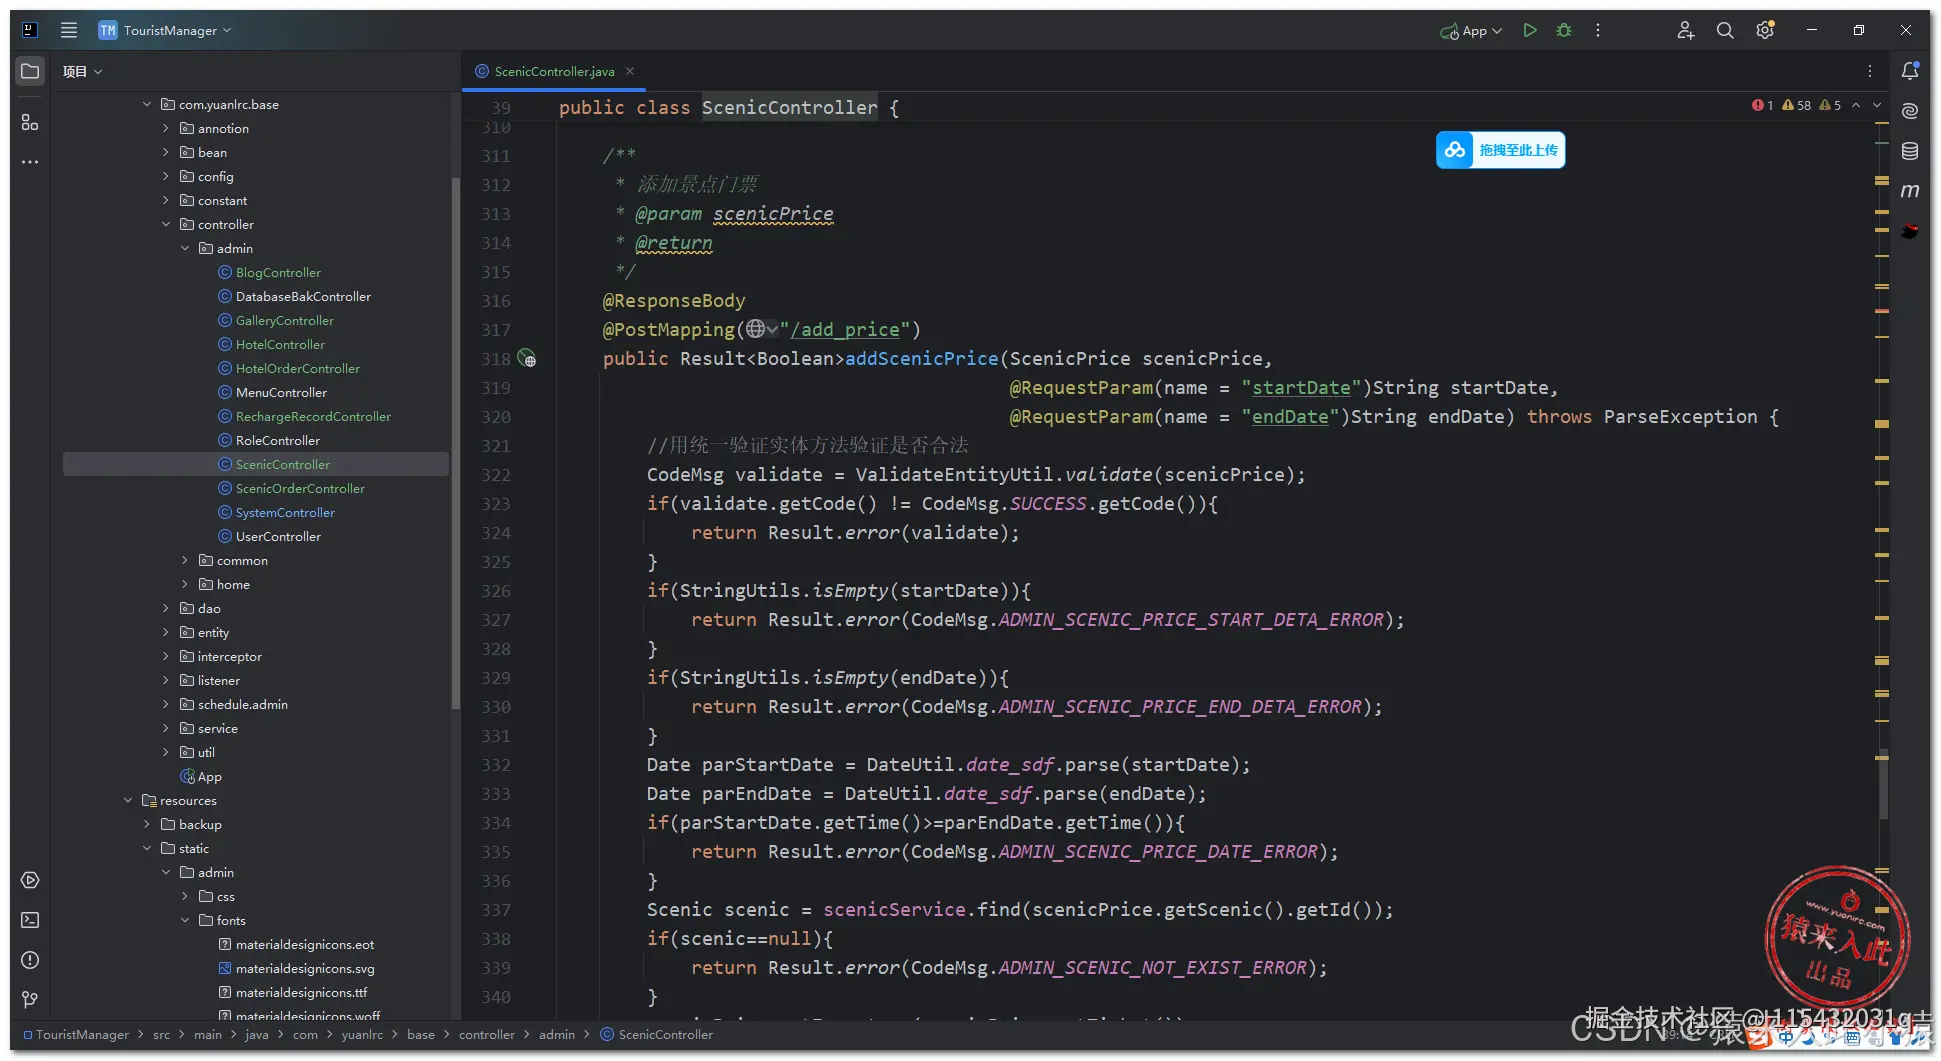Click the project tree scrollbar
The width and height of the screenshot is (1941, 1061).
click(455, 444)
